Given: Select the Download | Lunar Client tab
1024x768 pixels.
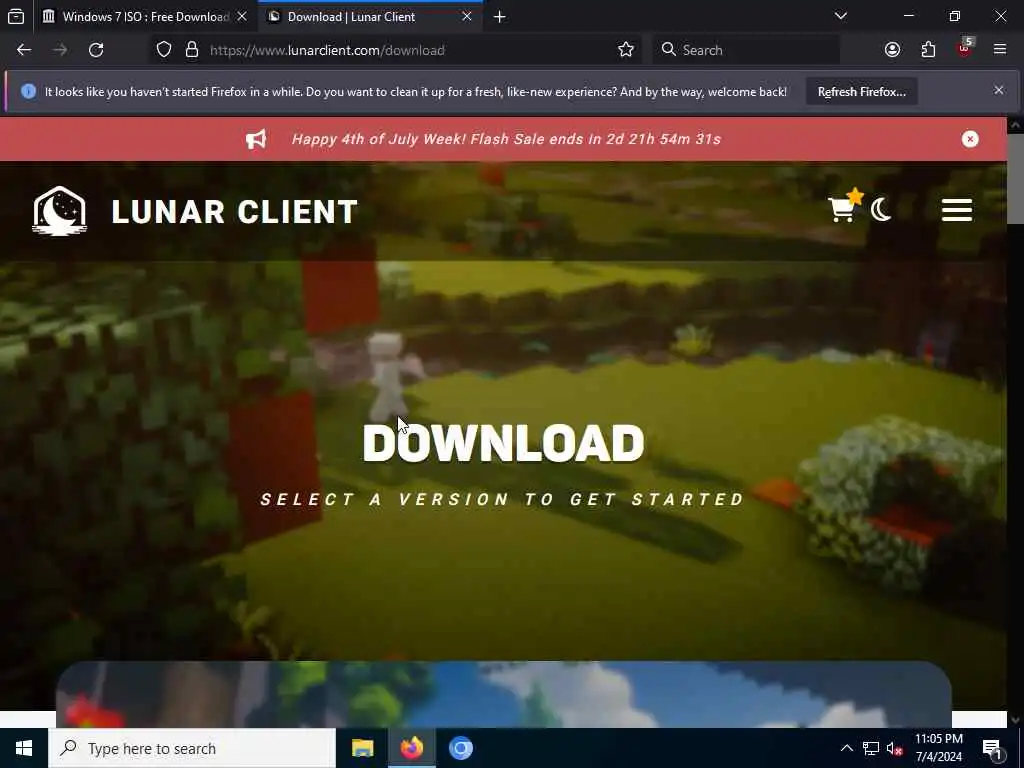Looking at the screenshot, I should [370, 16].
